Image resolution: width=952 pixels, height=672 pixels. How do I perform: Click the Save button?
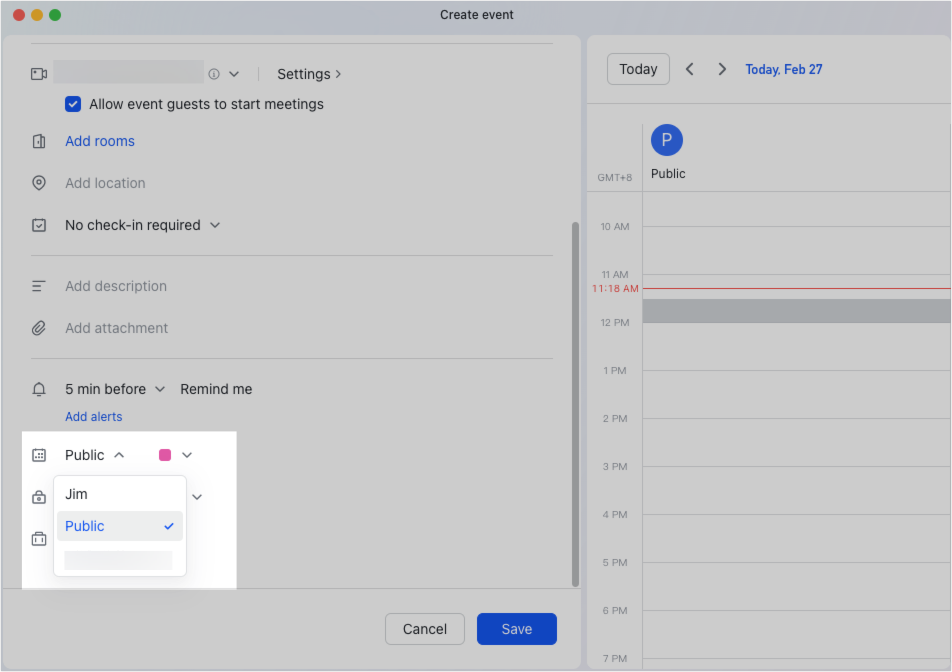pyautogui.click(x=516, y=629)
